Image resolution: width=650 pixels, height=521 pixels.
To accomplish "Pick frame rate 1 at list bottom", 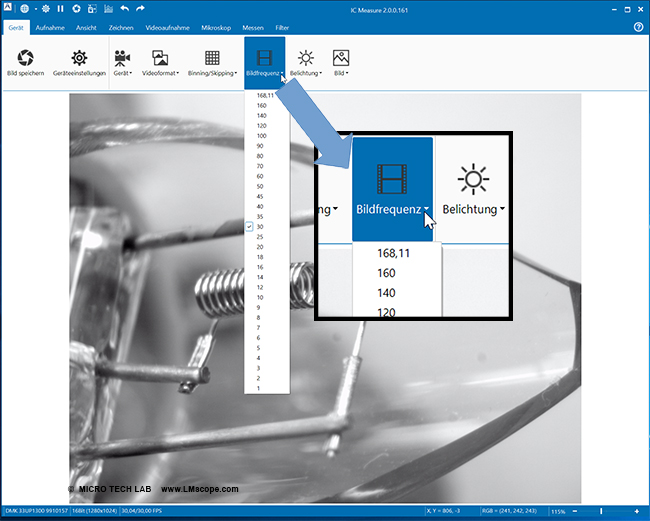I will click(x=261, y=385).
